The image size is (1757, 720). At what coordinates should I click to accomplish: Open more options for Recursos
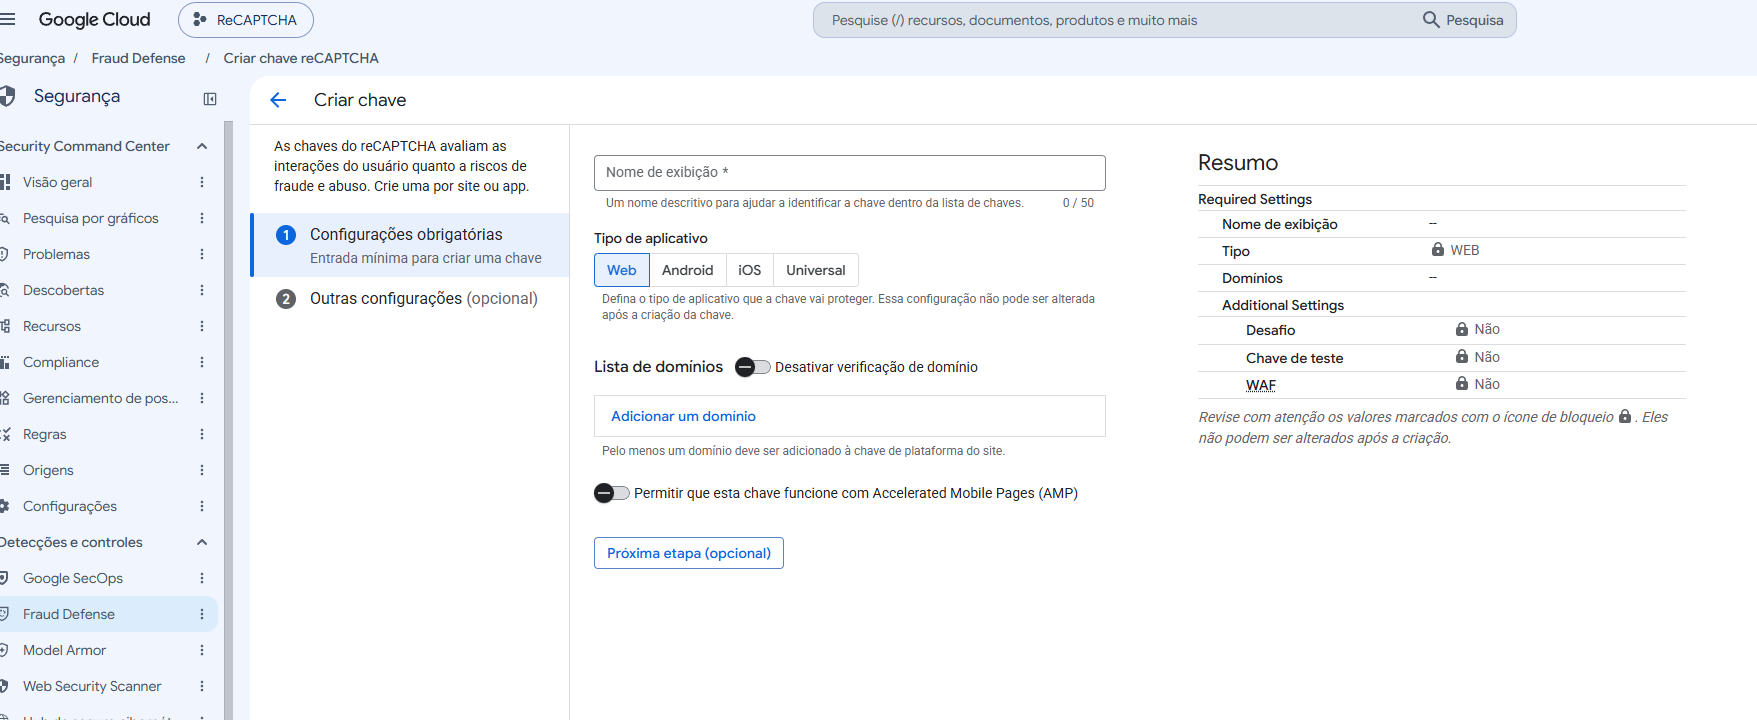[202, 326]
